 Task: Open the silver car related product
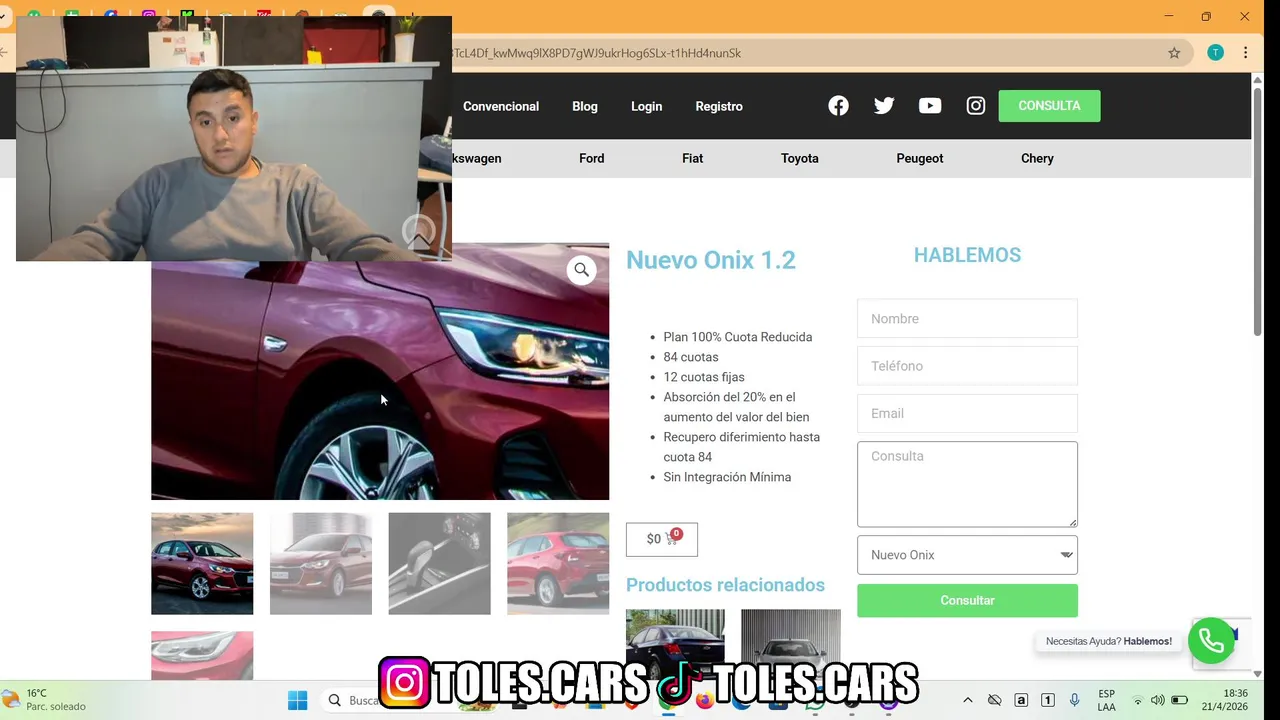point(791,645)
